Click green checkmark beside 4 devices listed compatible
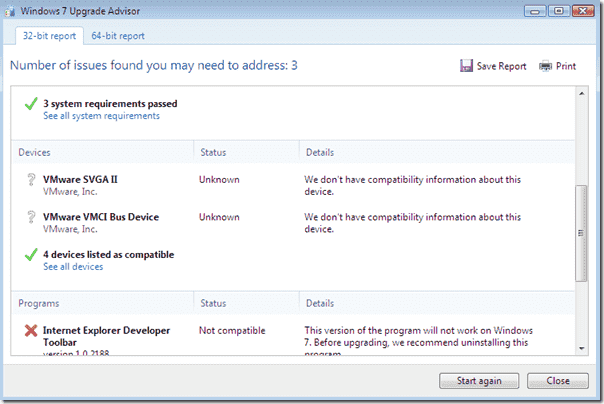The width and height of the screenshot is (604, 404). (x=31, y=255)
